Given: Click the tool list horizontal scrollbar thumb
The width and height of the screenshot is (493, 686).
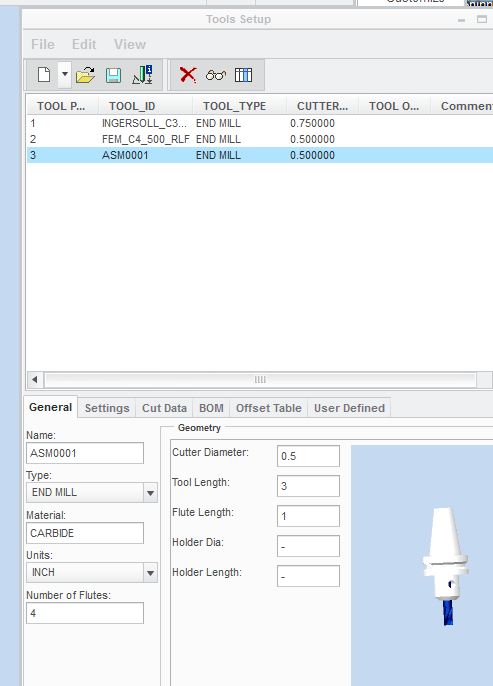Looking at the screenshot, I should pos(260,380).
